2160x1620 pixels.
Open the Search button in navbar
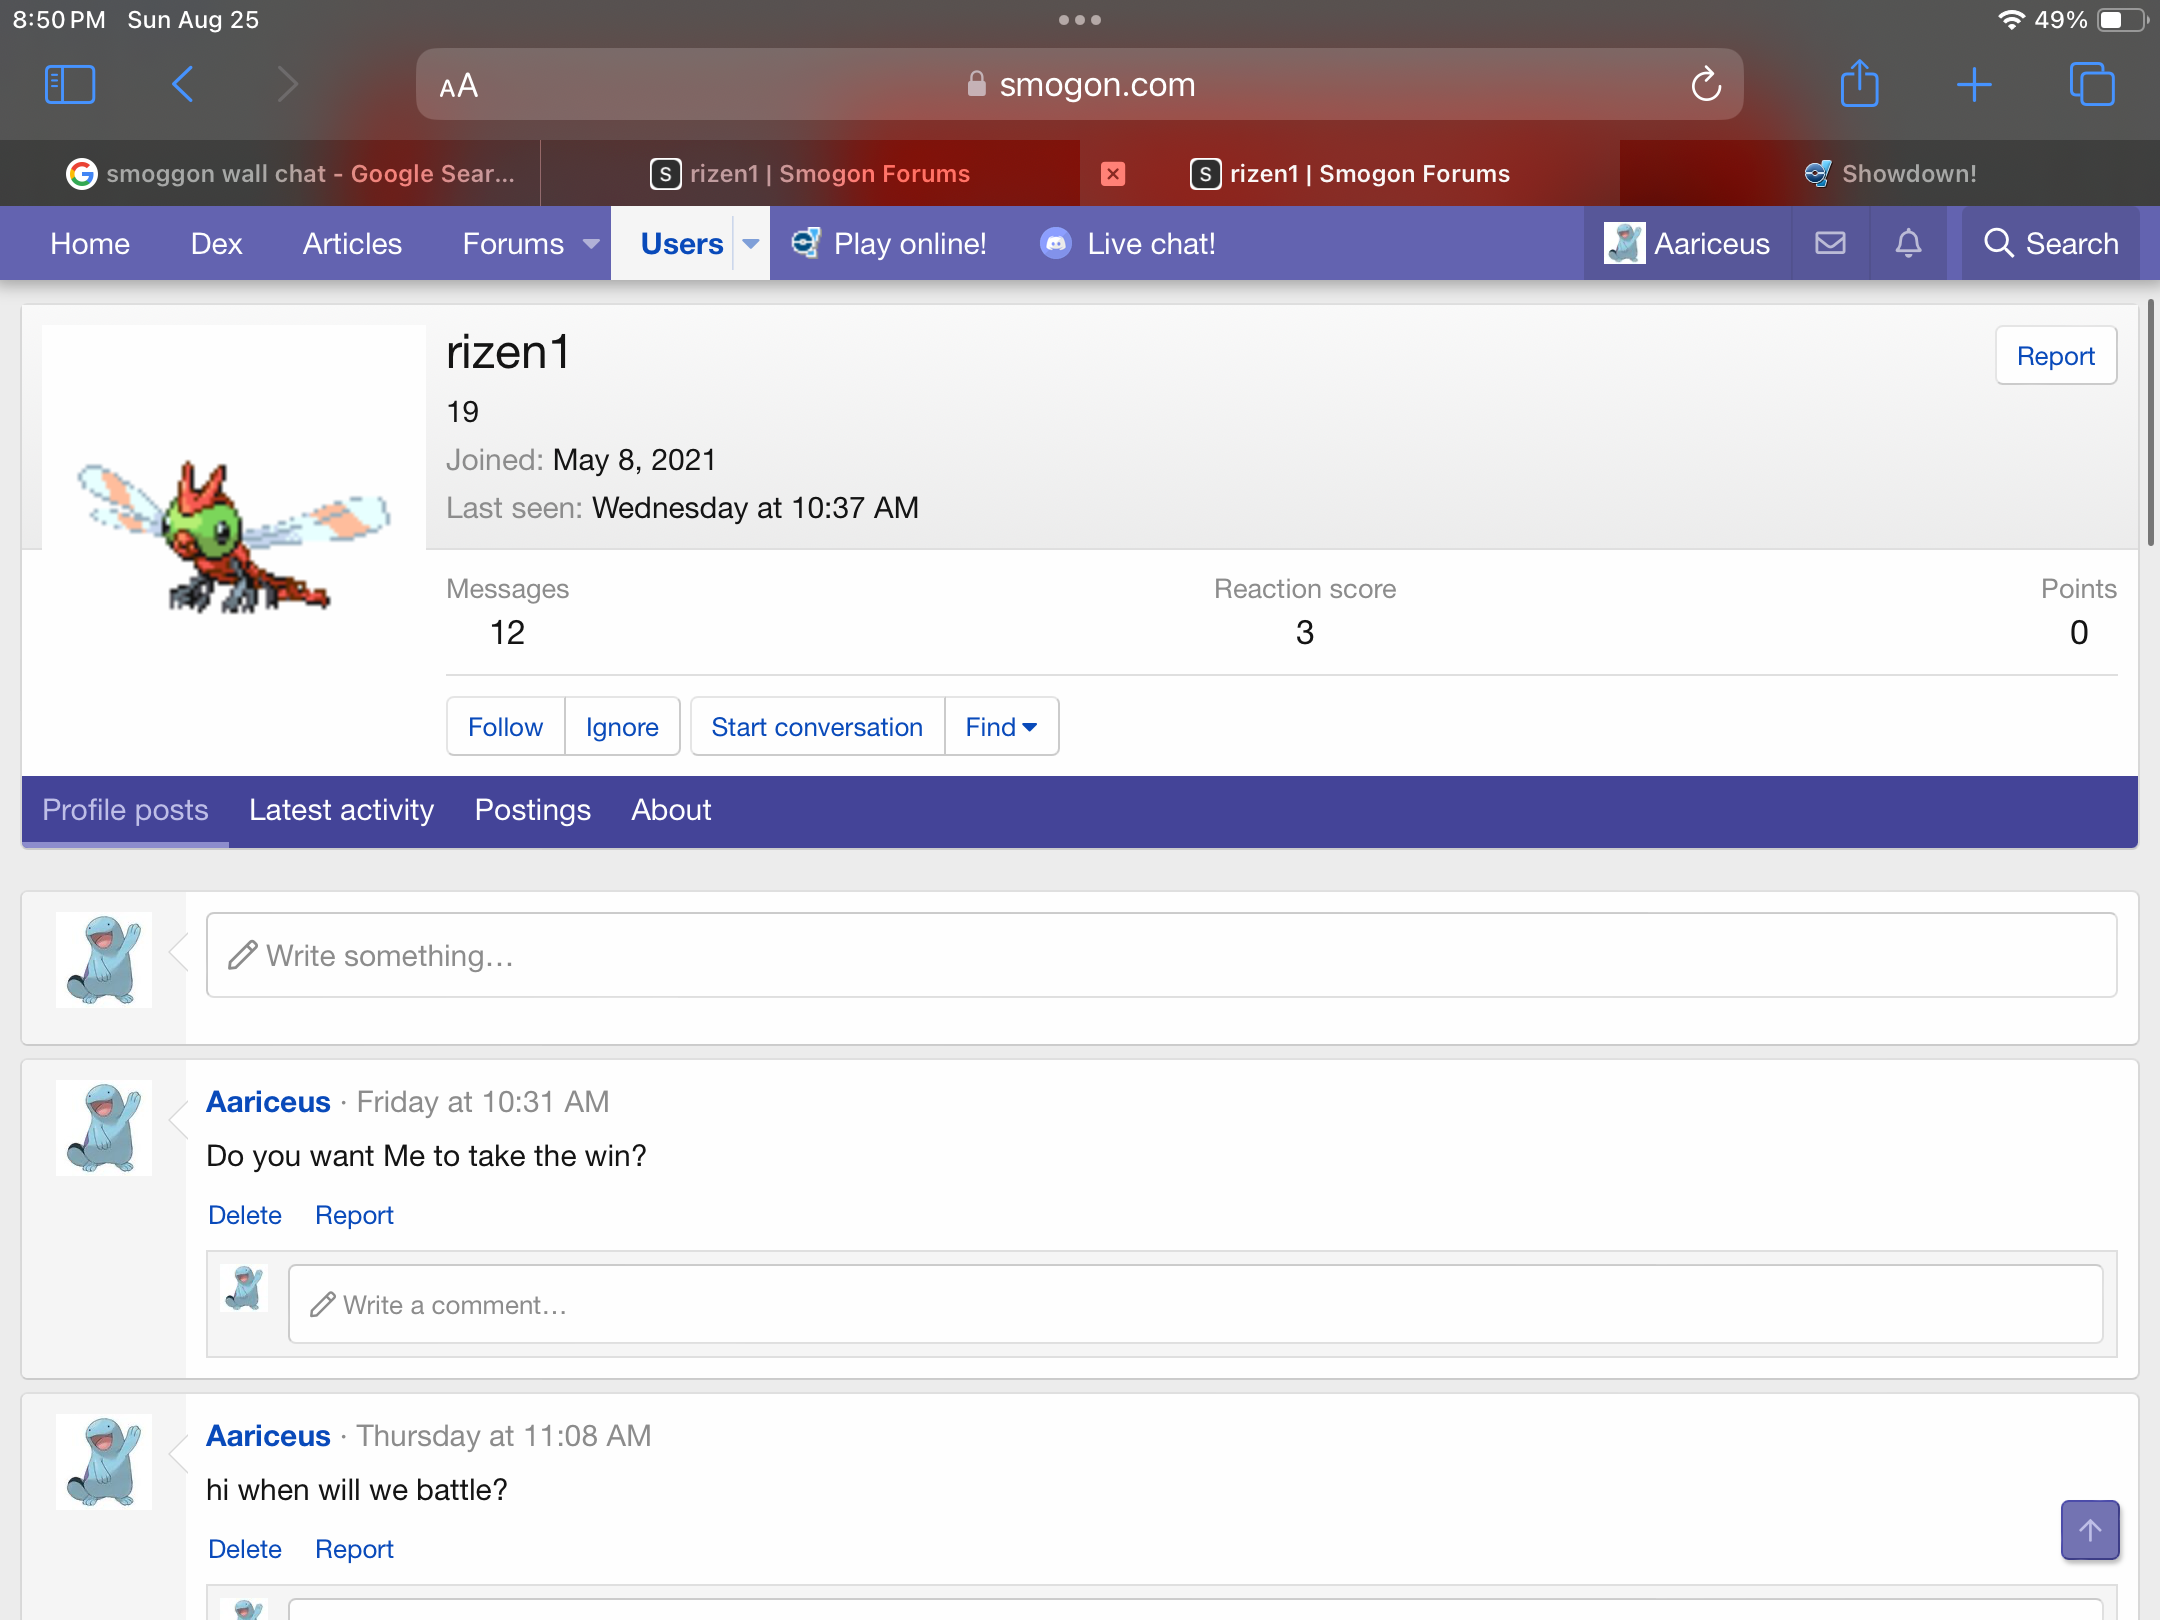(x=2050, y=244)
